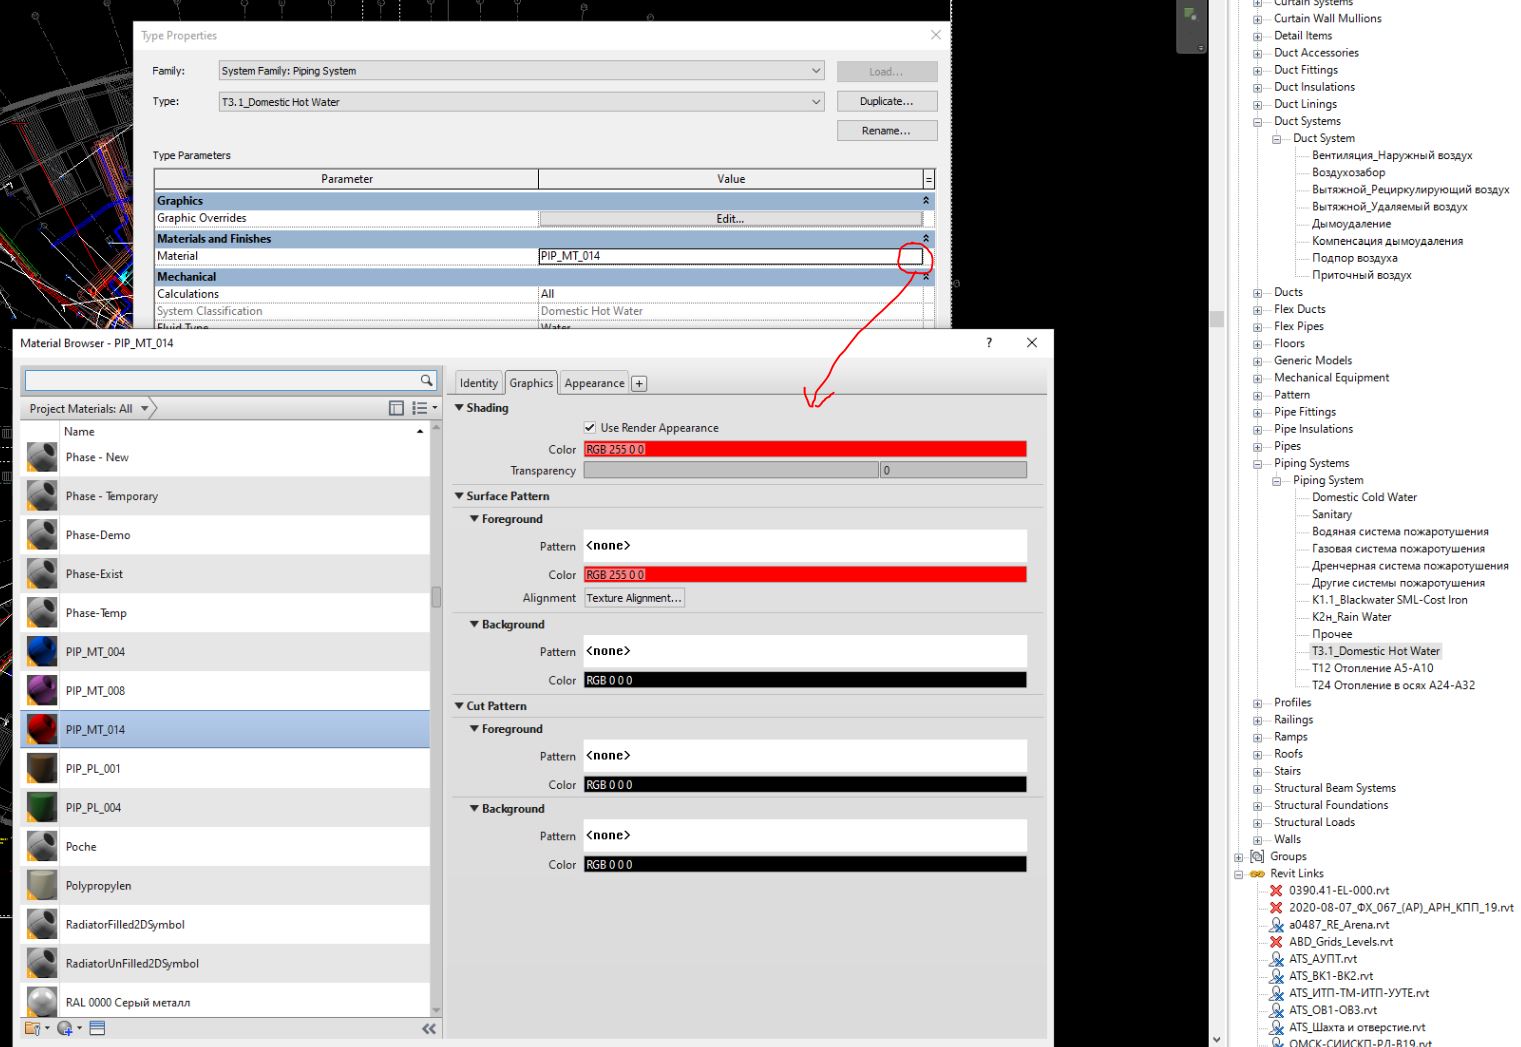Click the search magnifier in Material Browser

coord(426,380)
